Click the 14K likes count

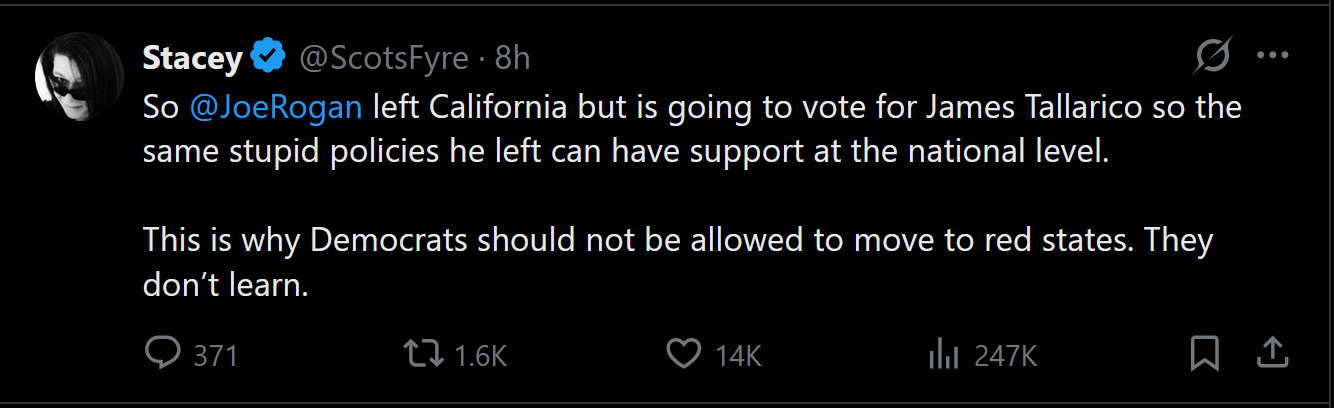pos(738,354)
